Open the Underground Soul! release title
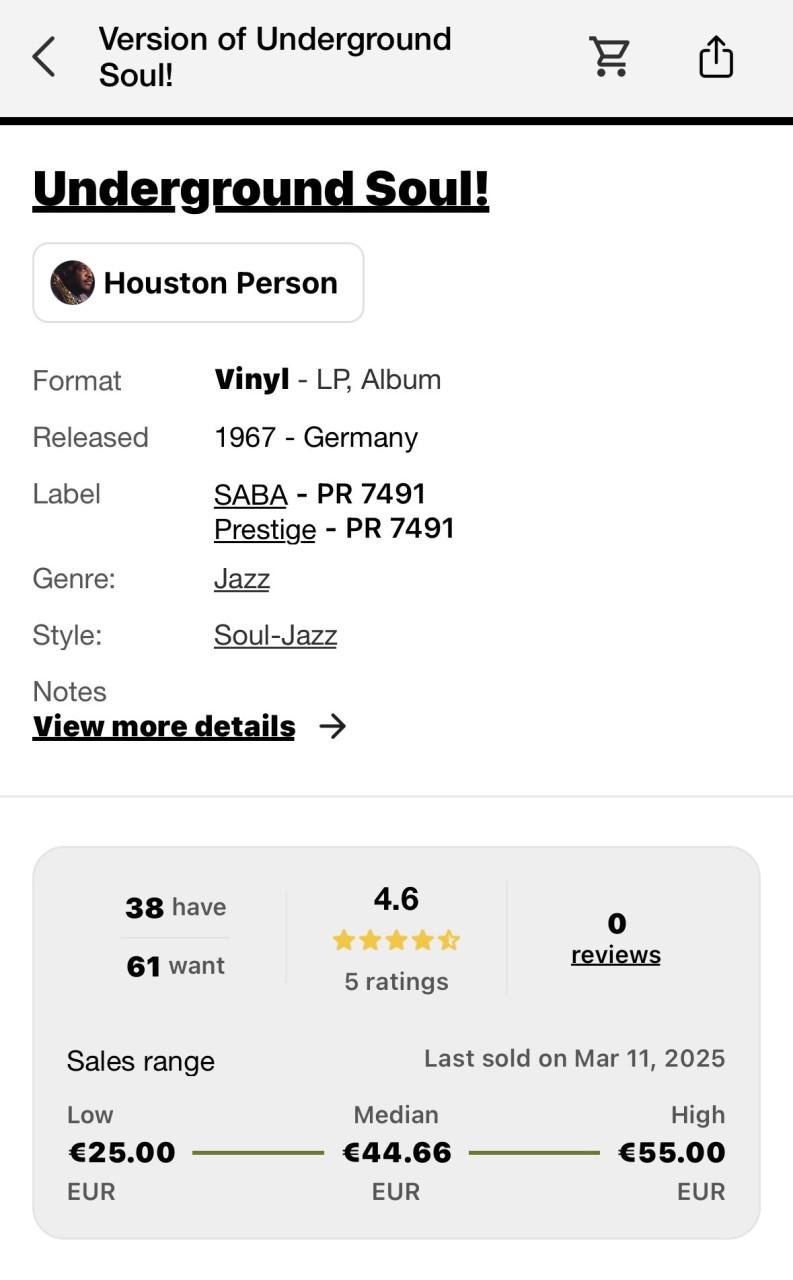The image size is (793, 1280). (261, 188)
